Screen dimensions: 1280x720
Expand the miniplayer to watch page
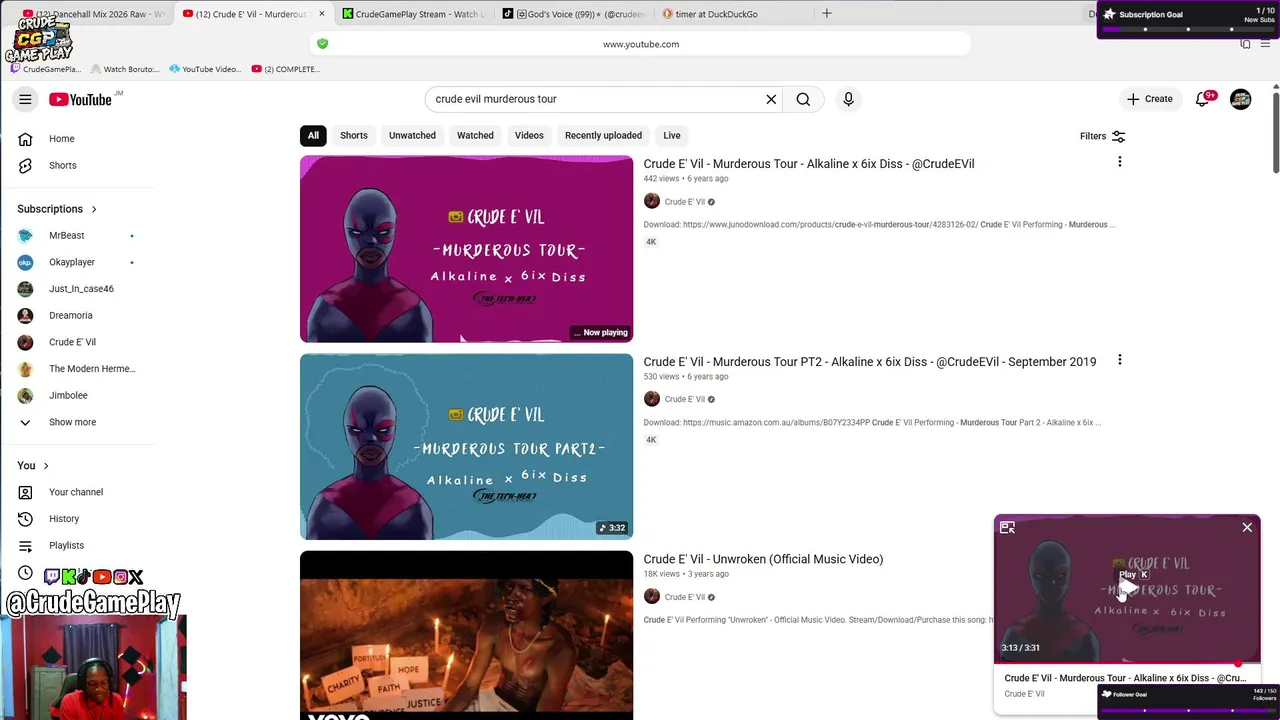(x=1007, y=527)
